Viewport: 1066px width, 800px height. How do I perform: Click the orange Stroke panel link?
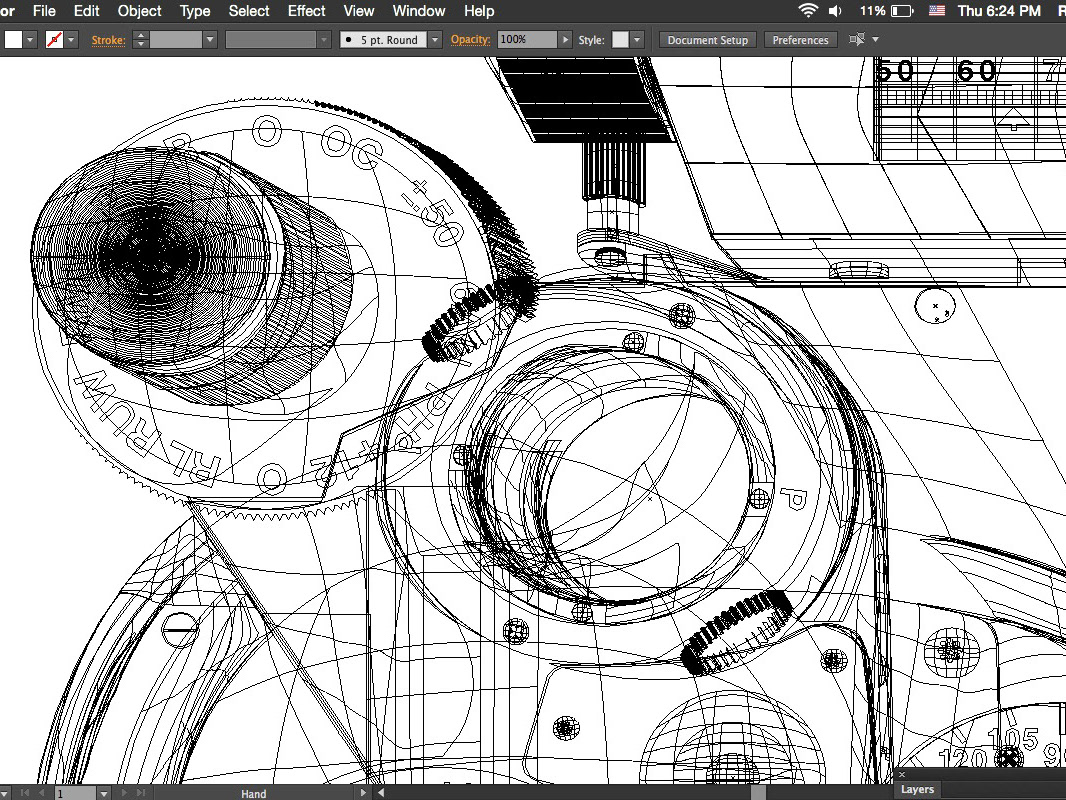[109, 40]
